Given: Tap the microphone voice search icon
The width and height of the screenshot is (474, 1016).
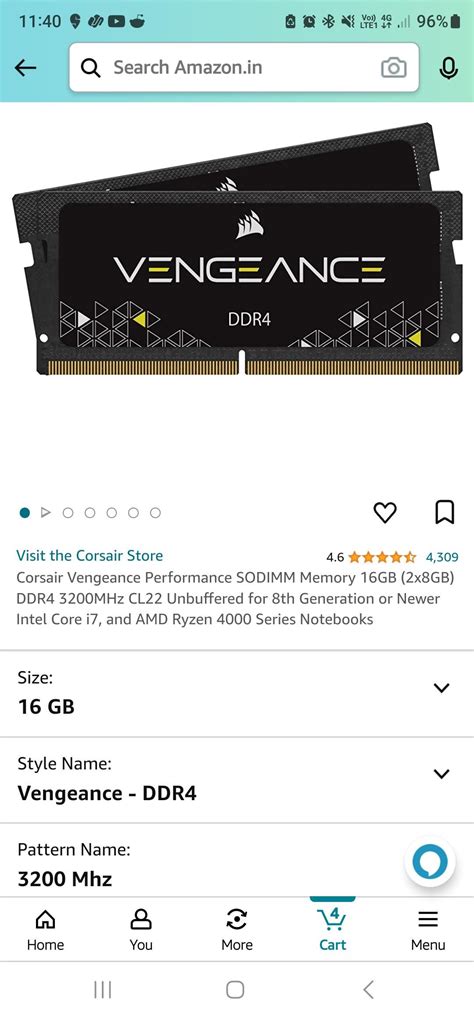Looking at the screenshot, I should pos(448,67).
